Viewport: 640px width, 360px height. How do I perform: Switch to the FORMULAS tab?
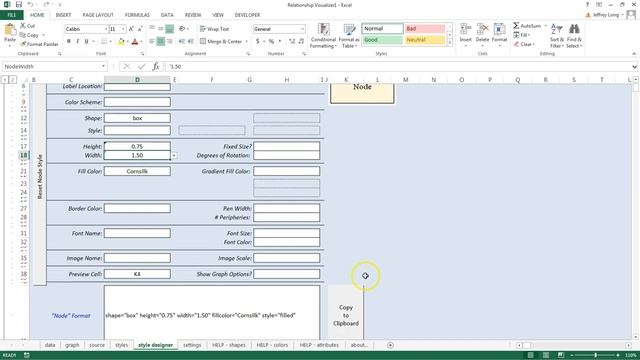pyautogui.click(x=137, y=15)
